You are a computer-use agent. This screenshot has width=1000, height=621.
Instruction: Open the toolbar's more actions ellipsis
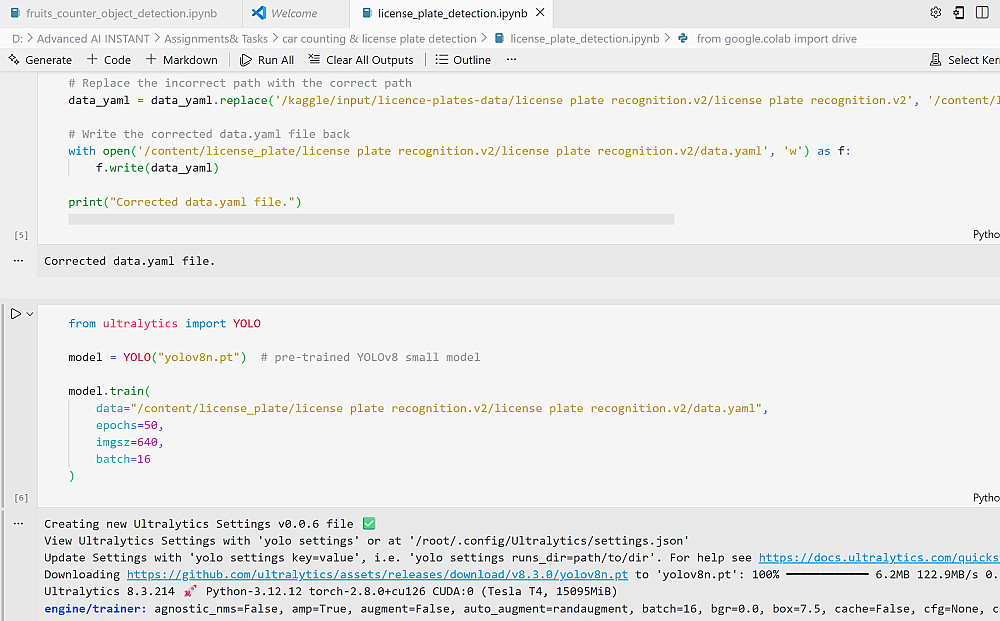pyautogui.click(x=512, y=60)
